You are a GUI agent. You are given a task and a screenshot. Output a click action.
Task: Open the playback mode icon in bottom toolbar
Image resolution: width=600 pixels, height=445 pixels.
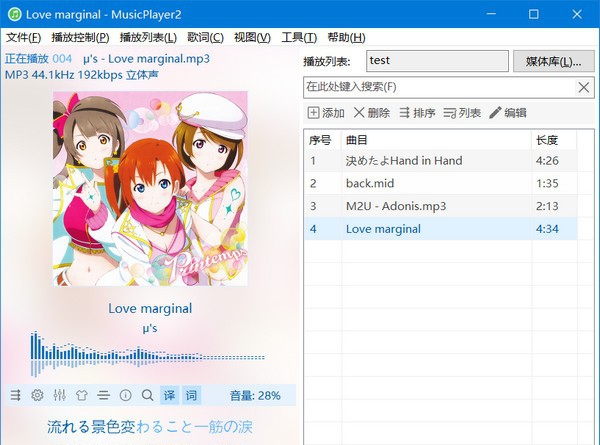pos(16,395)
